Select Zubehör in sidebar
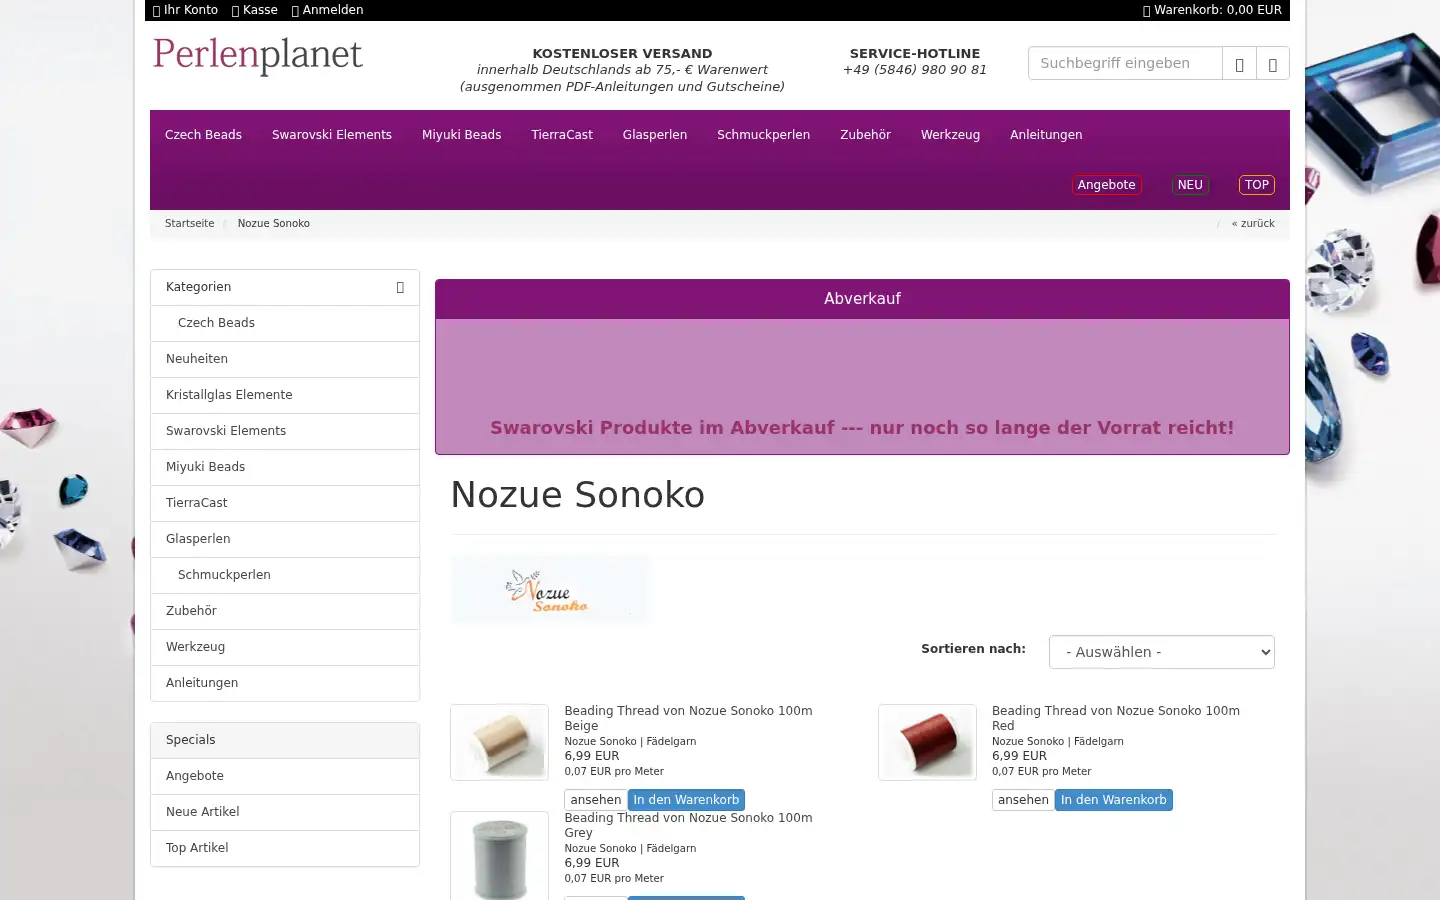This screenshot has height=900, width=1440. coord(285,611)
